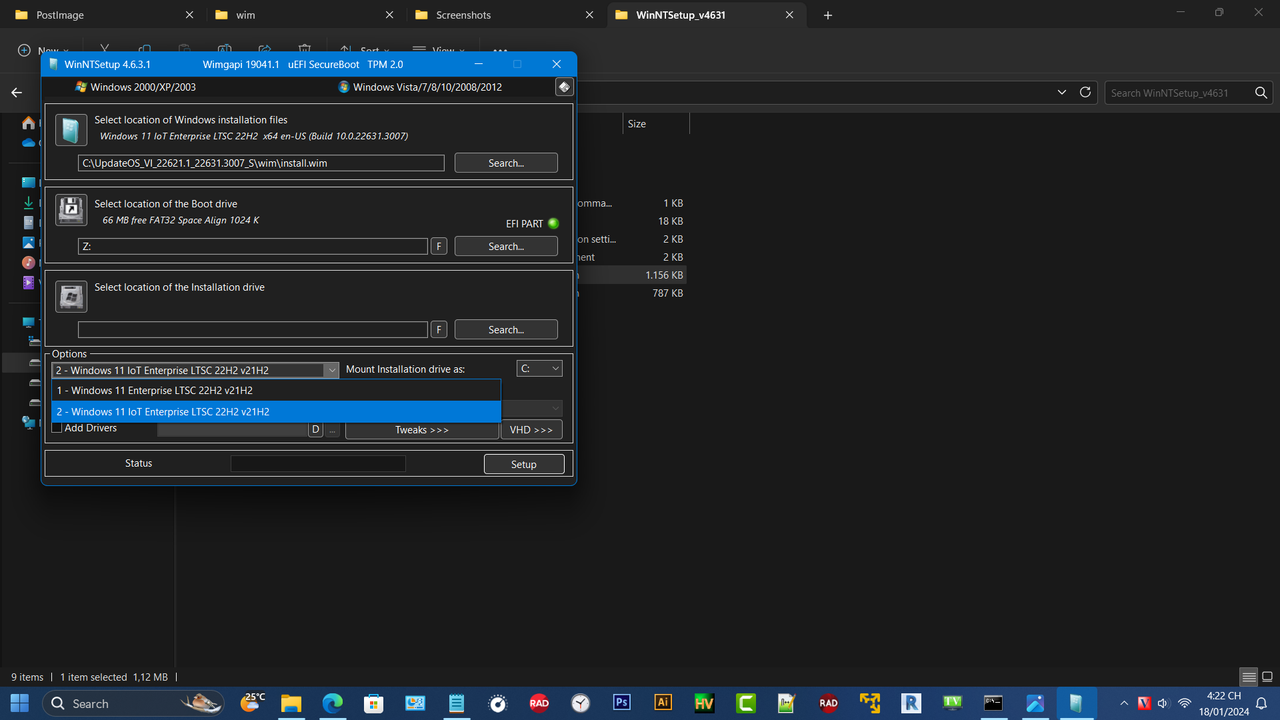Select the WinNTSetup_v4631 Explorer tab
The image size is (1280, 720).
707,15
